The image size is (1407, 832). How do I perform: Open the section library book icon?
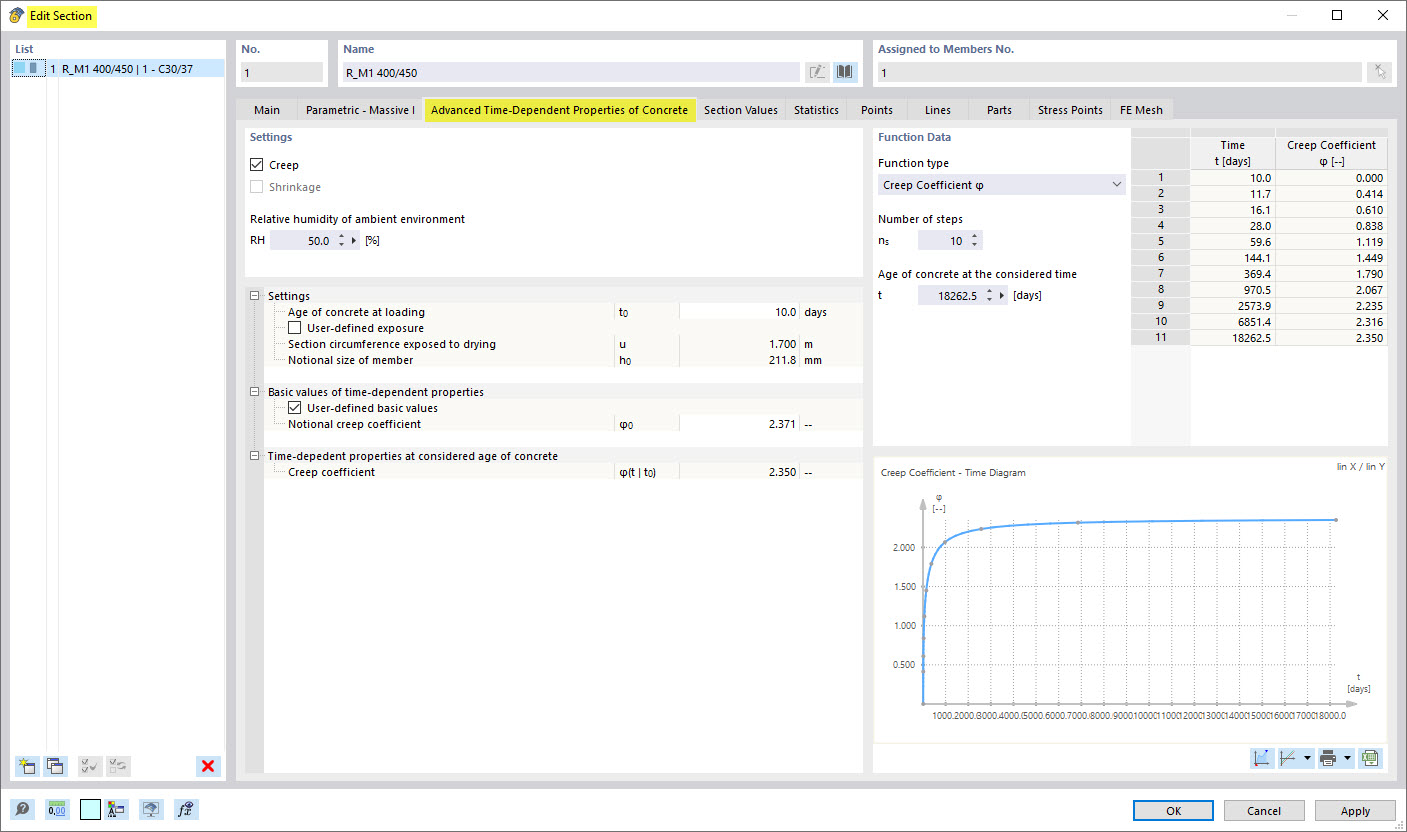coord(846,72)
